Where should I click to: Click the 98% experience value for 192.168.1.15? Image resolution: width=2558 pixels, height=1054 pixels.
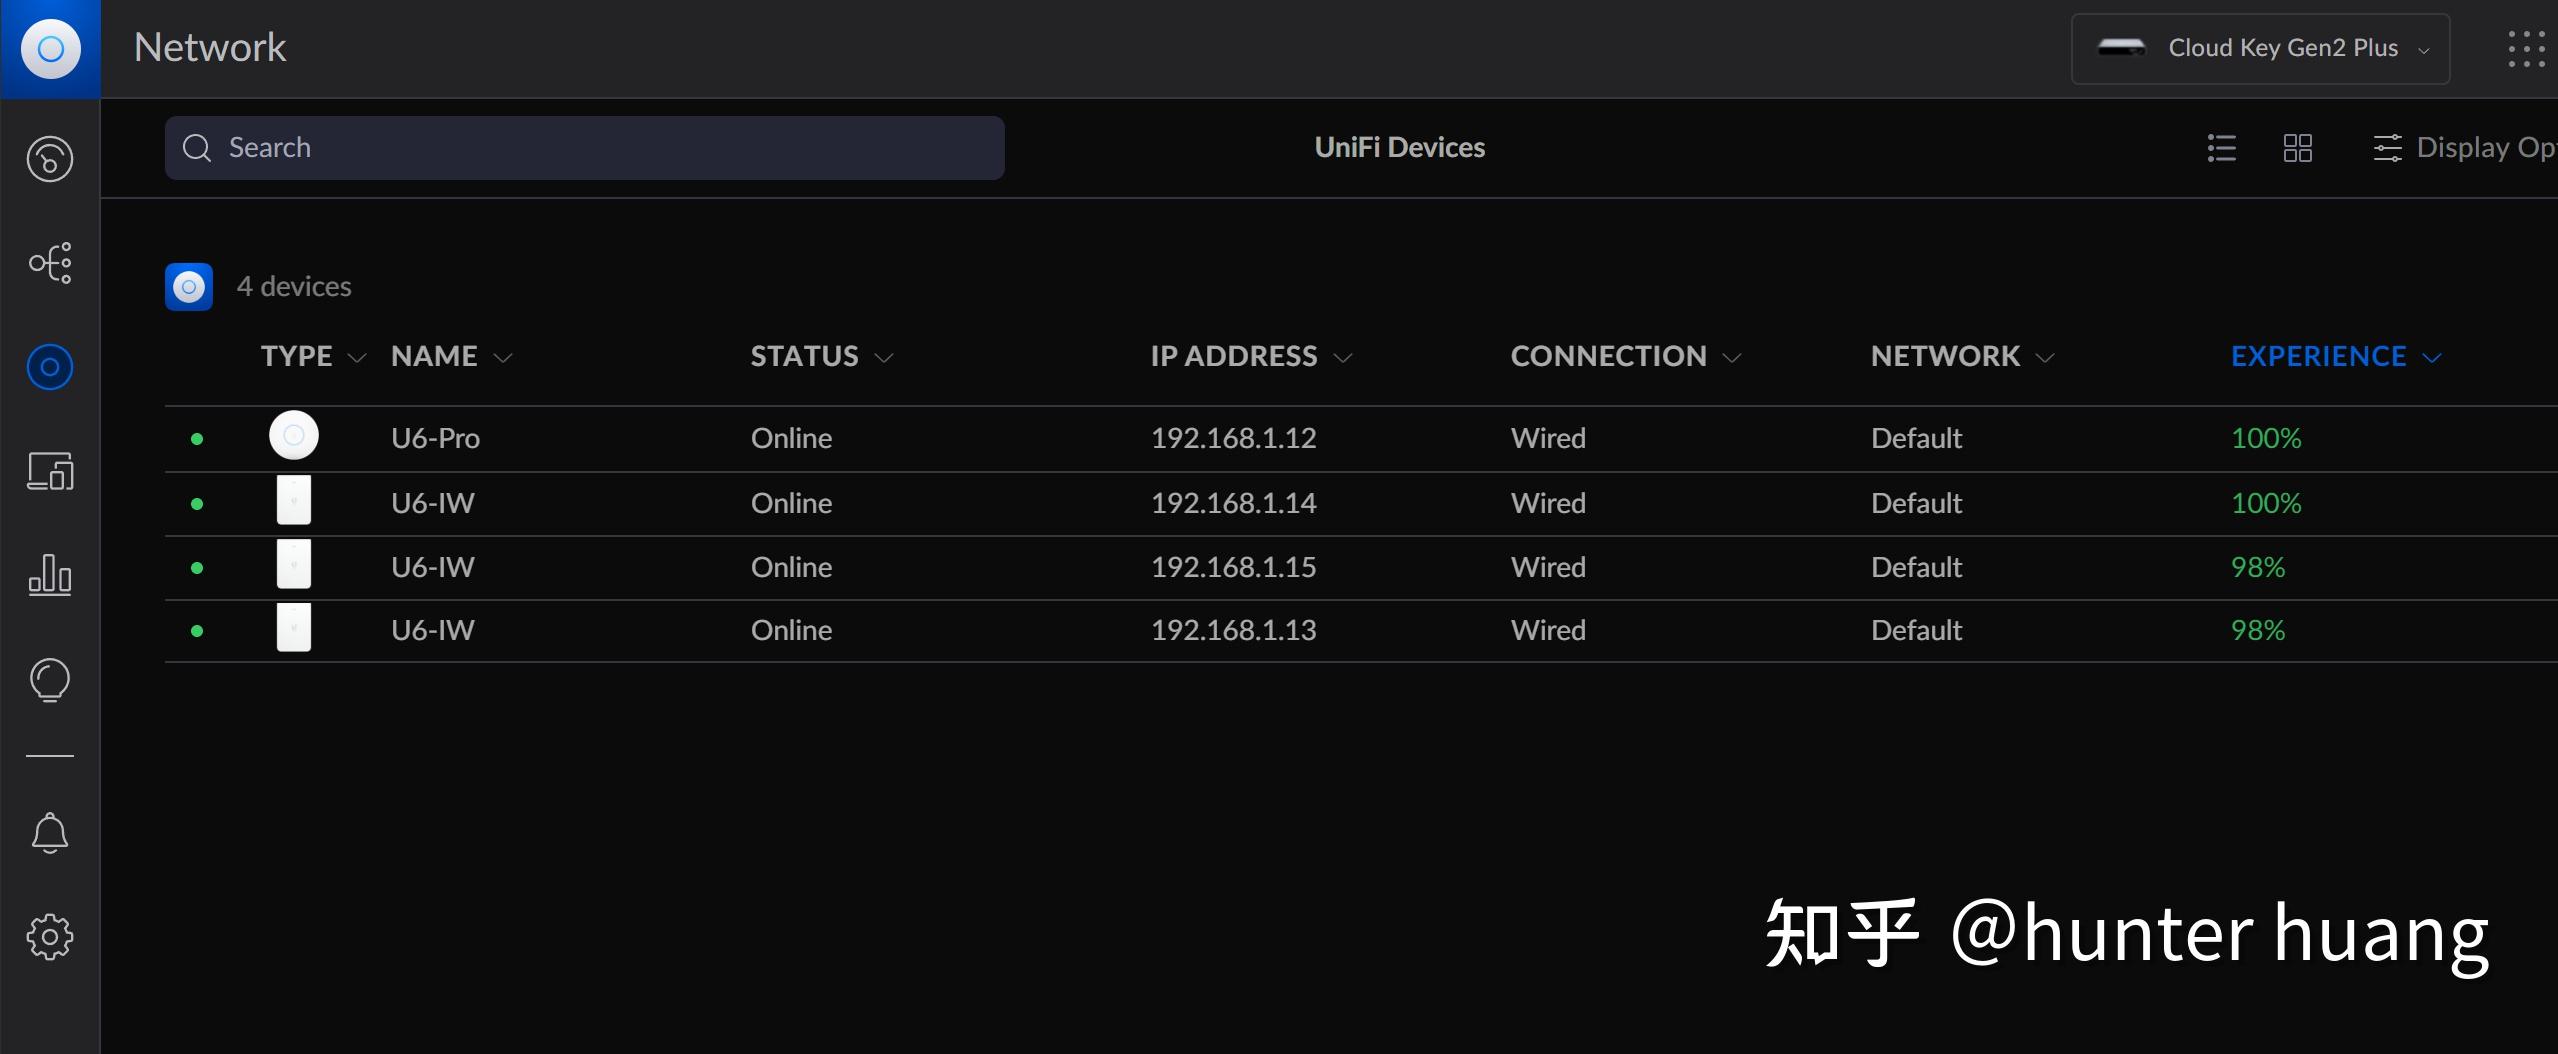2258,566
